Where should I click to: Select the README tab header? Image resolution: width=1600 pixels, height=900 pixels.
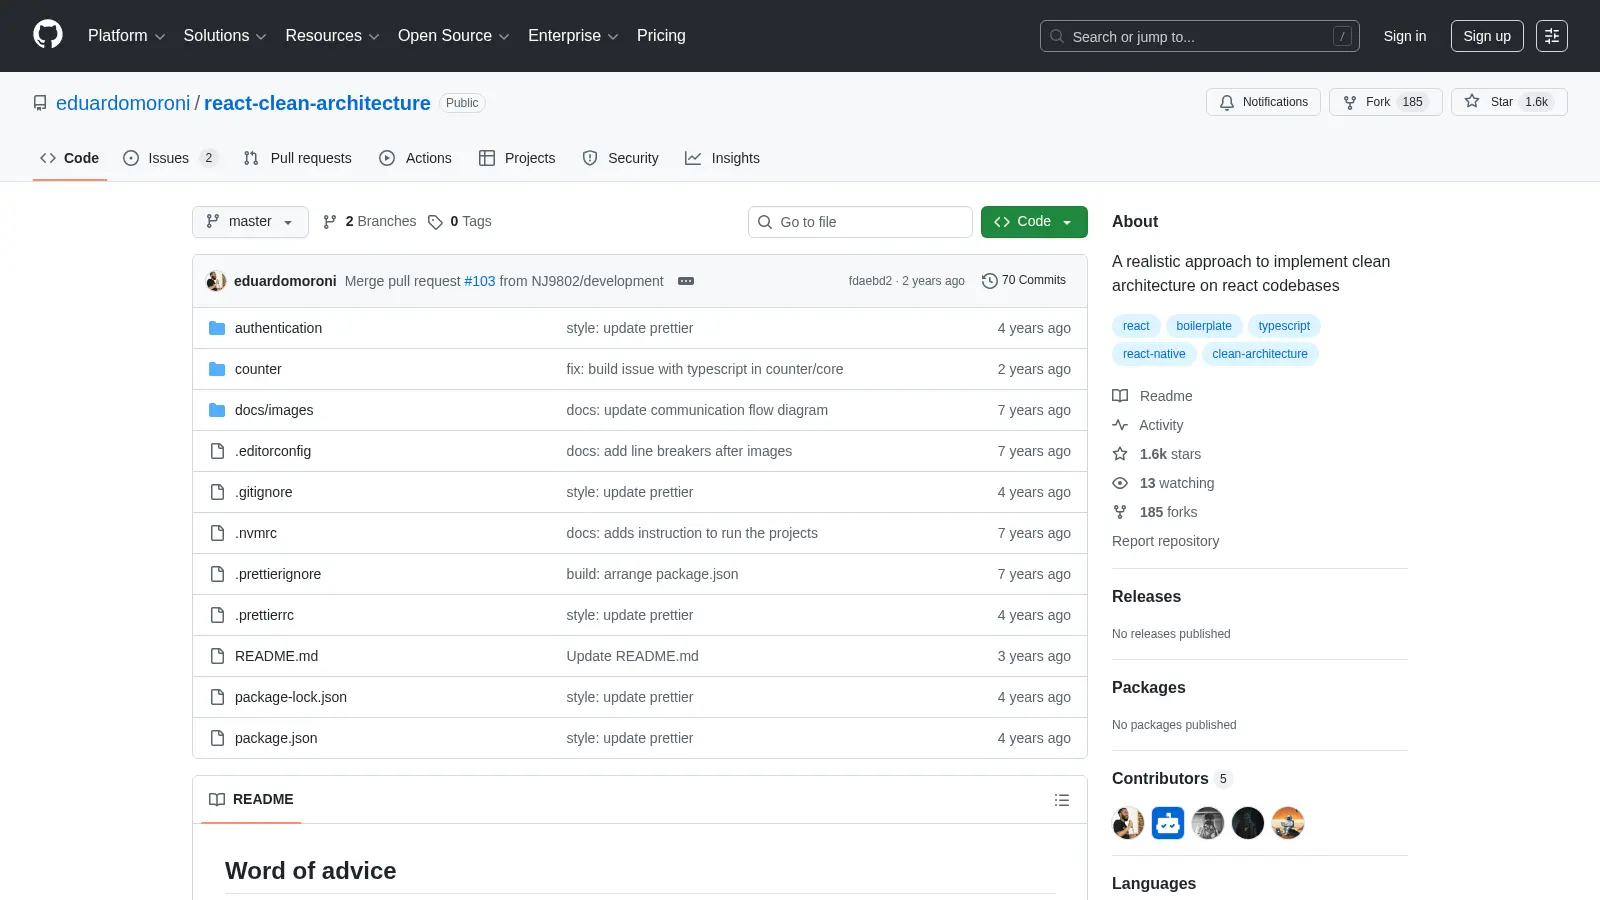click(x=251, y=800)
